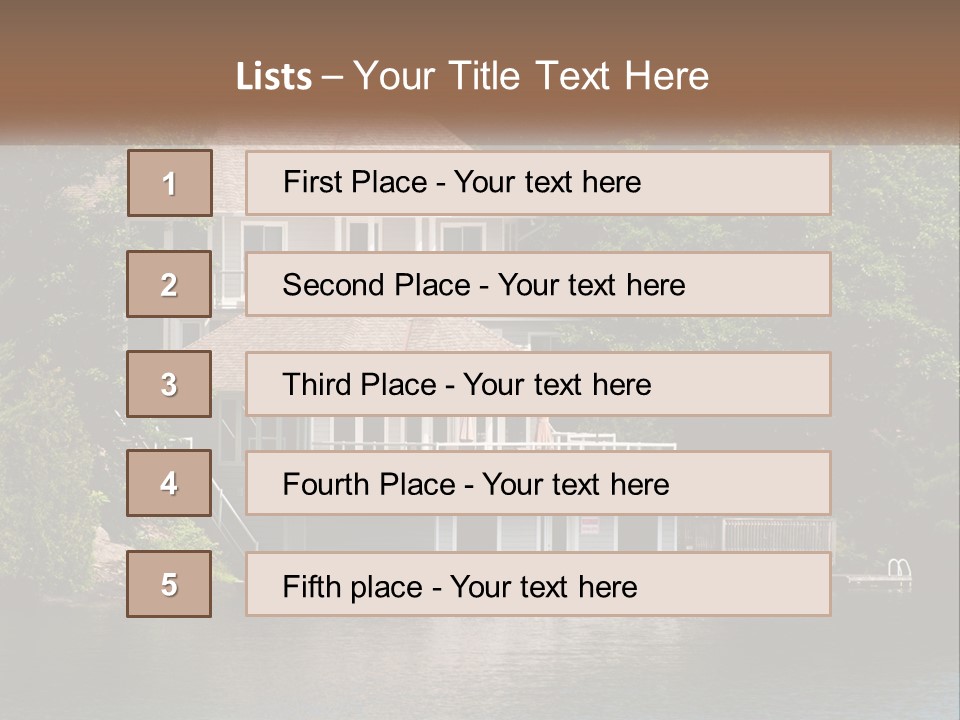The height and width of the screenshot is (720, 960).
Task: Select the Fourth Place text bar
Action: pyautogui.click(x=538, y=484)
